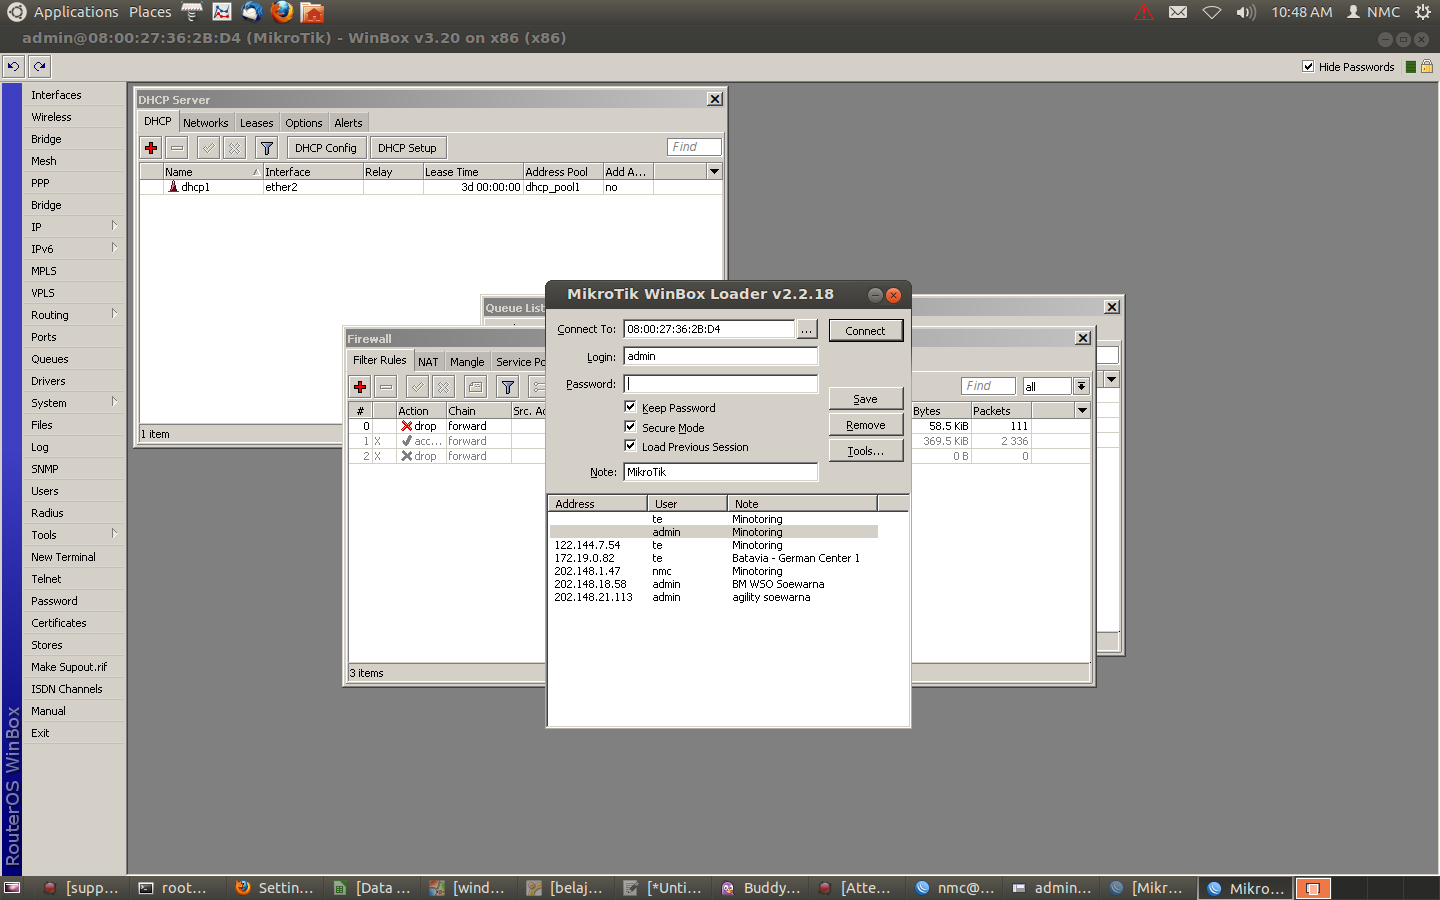Select the agility soewarna saved entry
Screen dimensions: 1440x900
(714, 597)
